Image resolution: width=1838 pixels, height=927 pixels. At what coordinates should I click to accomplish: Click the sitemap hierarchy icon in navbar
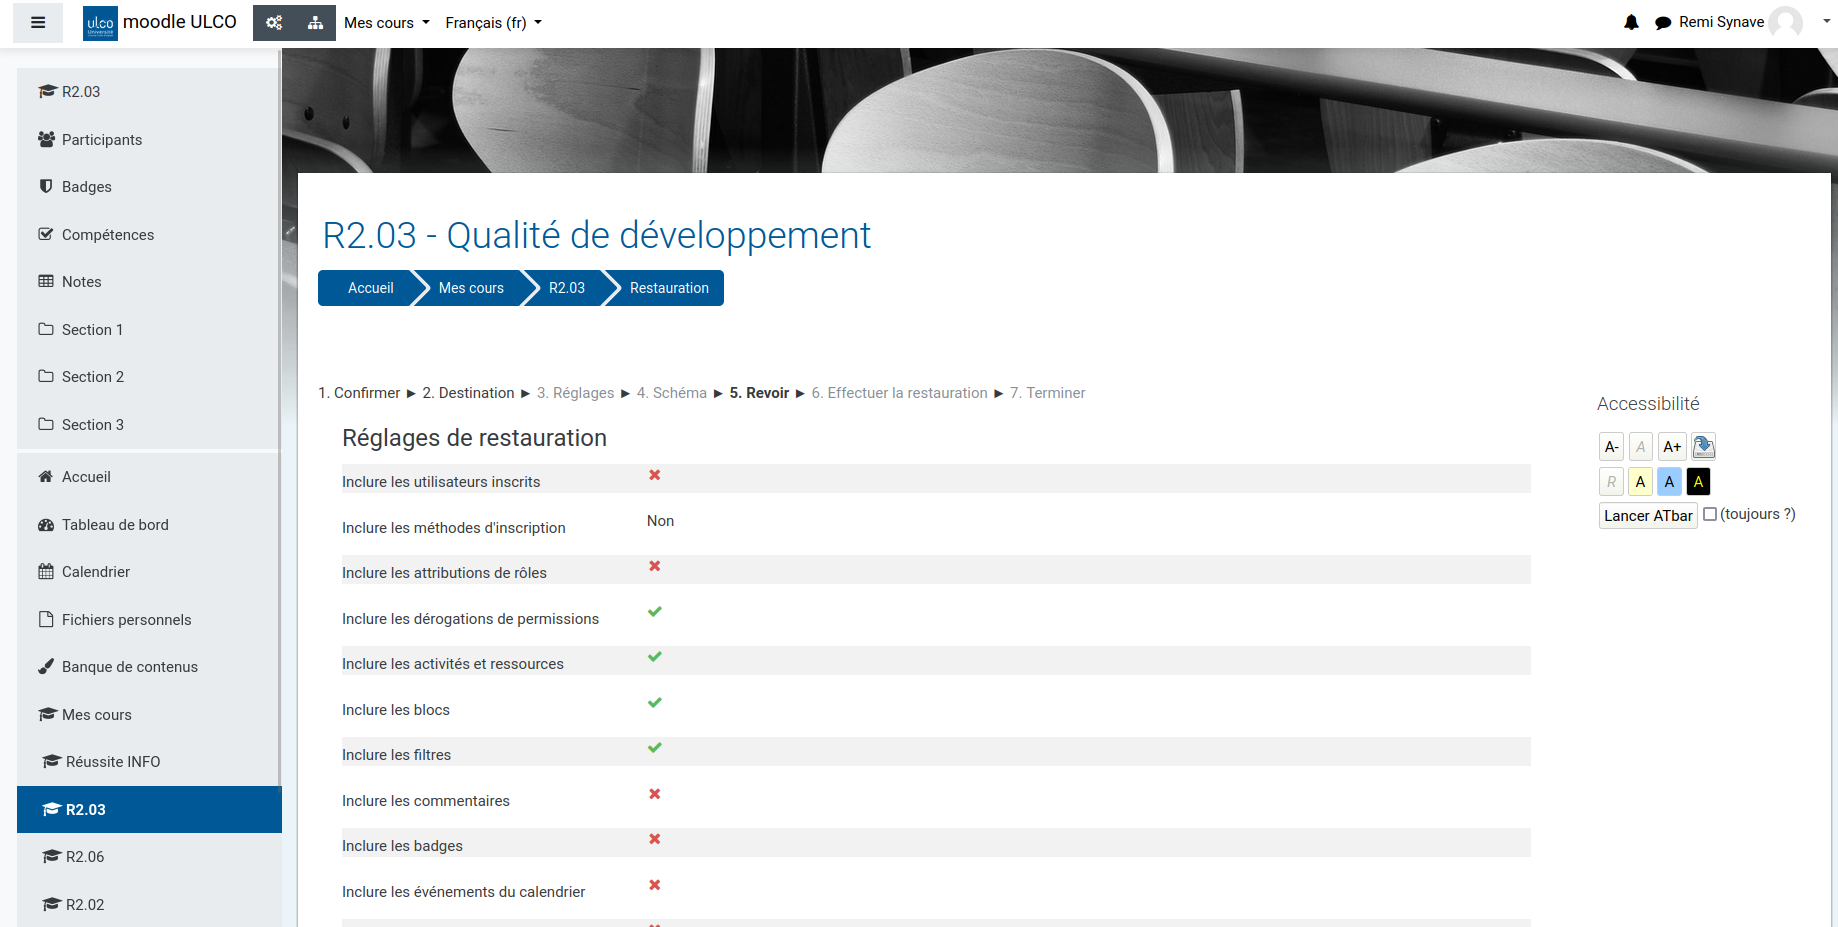[x=315, y=23]
